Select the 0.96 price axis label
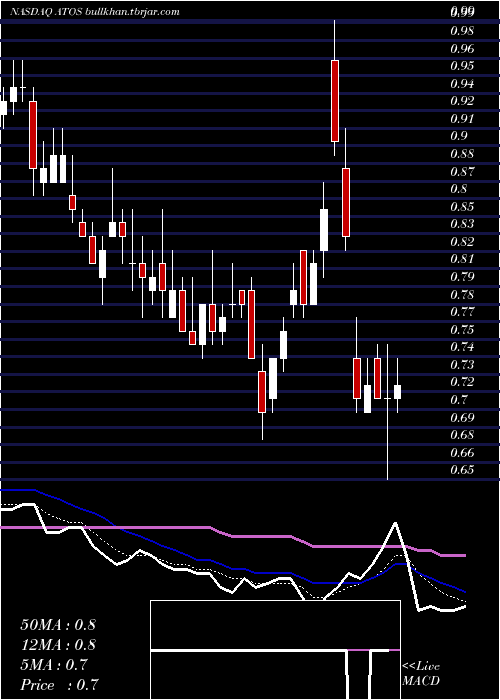Viewport: 500px width, 700px height. click(x=462, y=48)
